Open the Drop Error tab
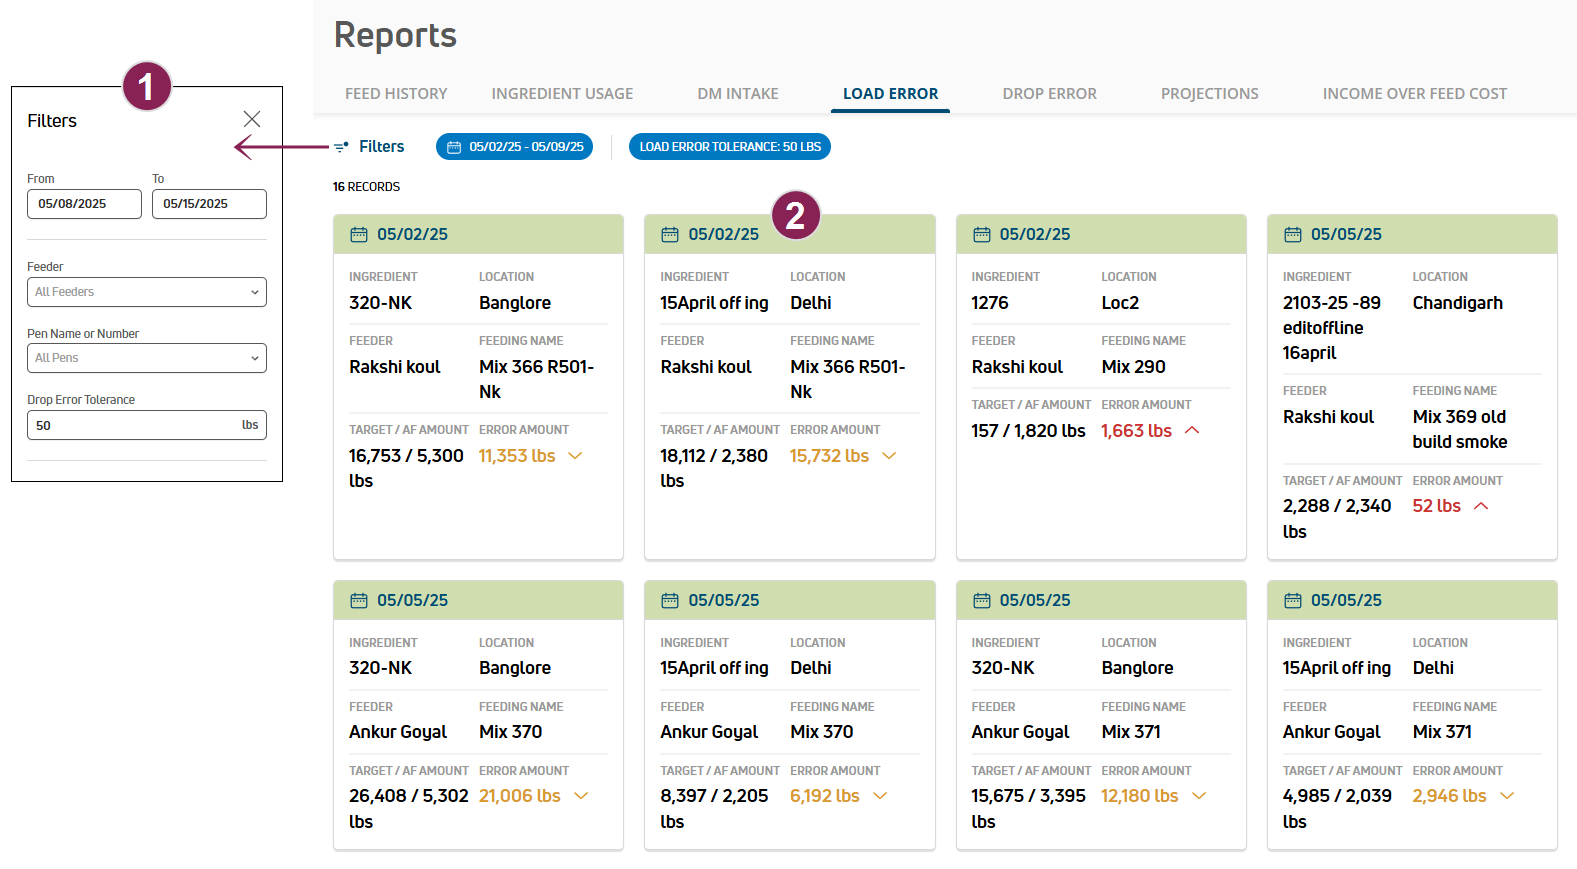1577x869 pixels. click(1049, 94)
